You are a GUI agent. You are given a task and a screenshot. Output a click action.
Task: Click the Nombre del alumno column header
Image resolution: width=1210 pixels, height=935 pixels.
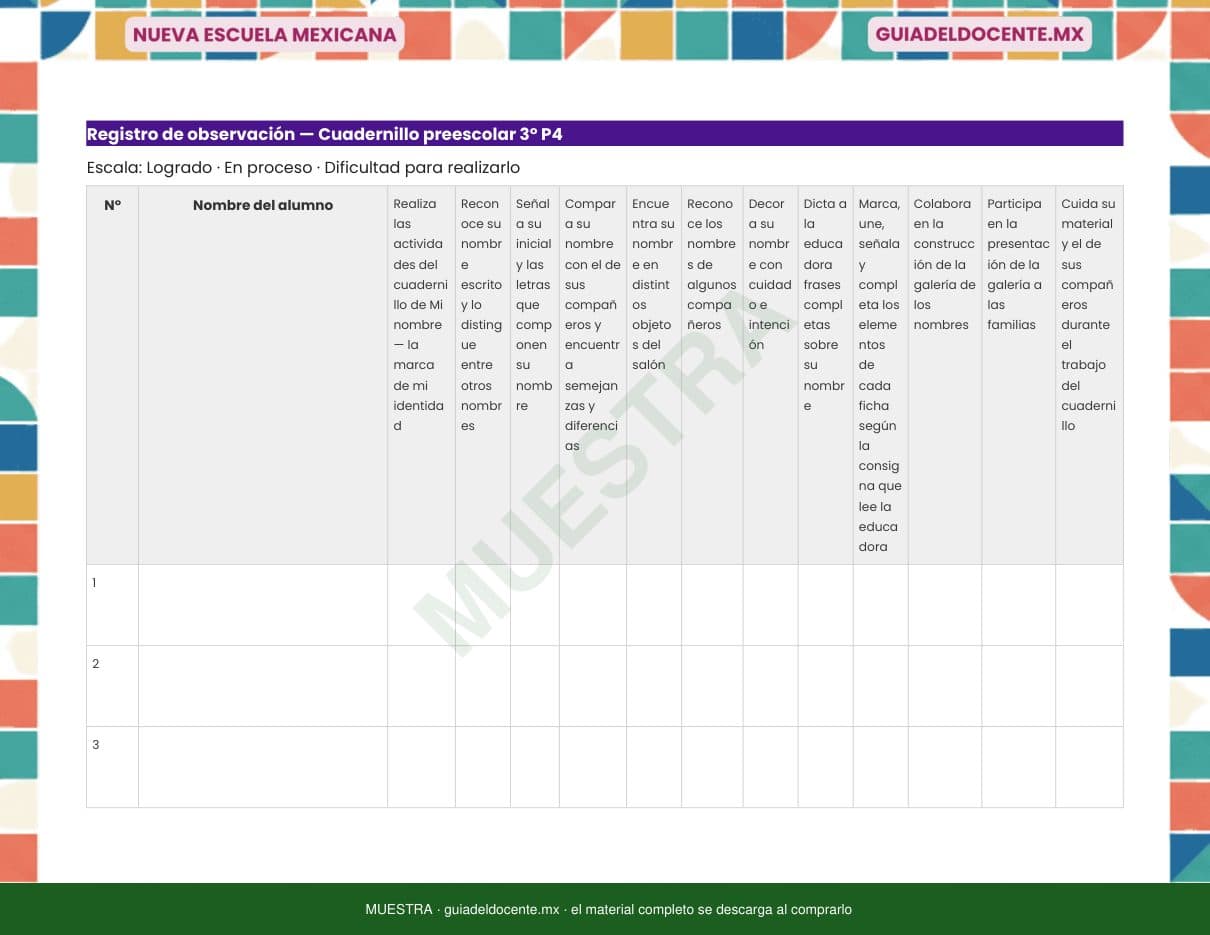(x=263, y=375)
